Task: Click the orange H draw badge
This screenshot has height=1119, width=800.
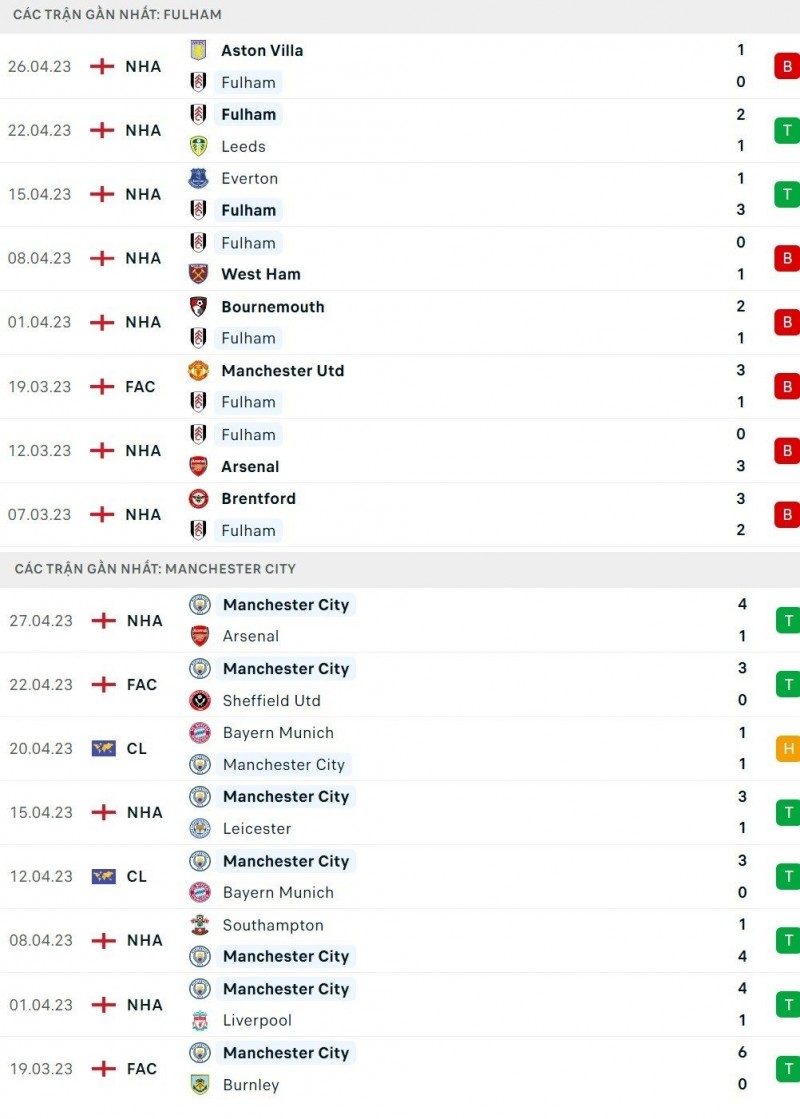Action: [787, 748]
